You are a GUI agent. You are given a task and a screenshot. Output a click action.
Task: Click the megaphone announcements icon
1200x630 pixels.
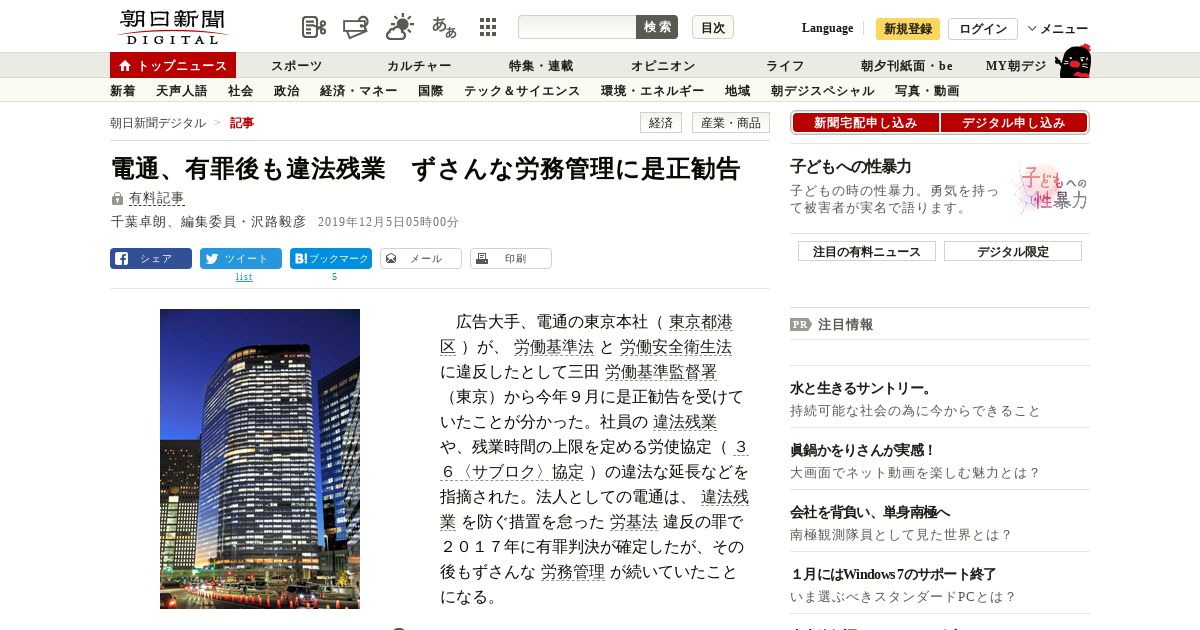point(356,27)
